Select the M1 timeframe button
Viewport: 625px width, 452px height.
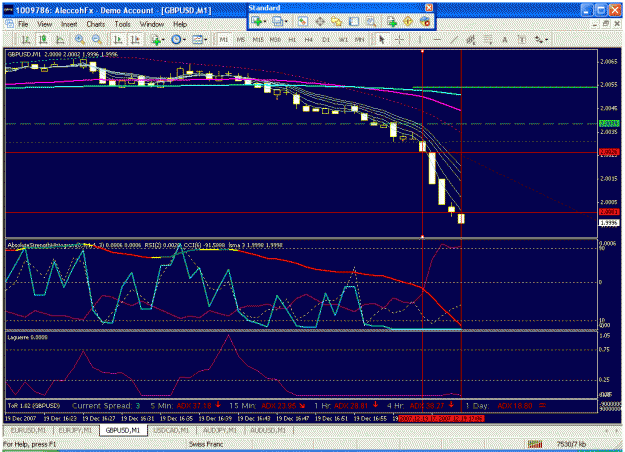tap(224, 39)
